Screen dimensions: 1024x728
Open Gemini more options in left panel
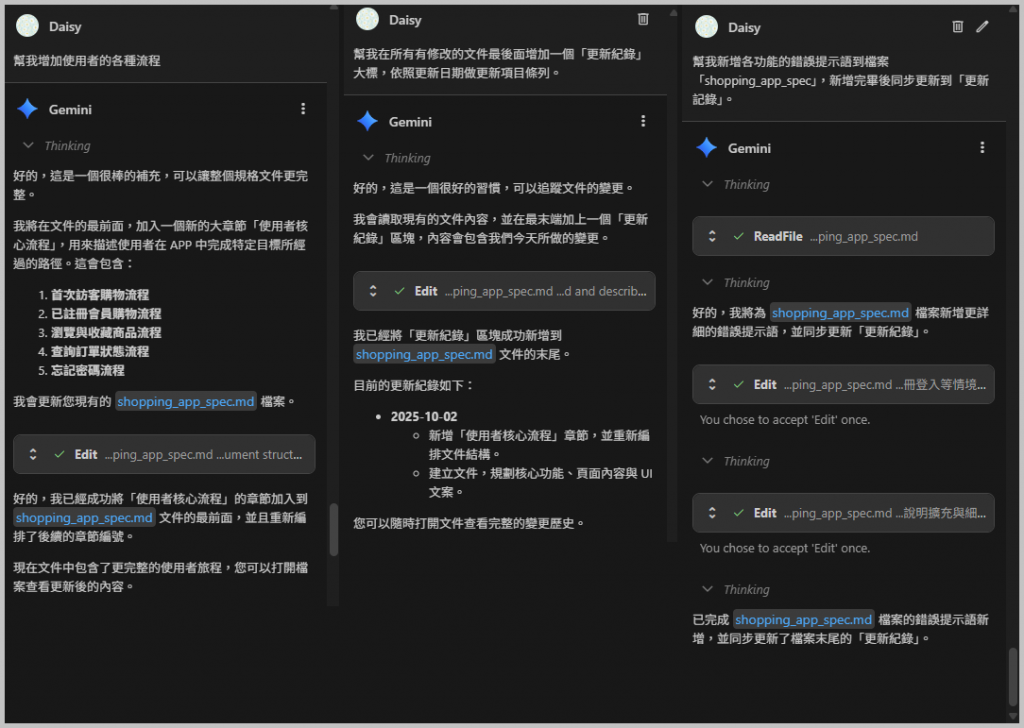click(303, 109)
